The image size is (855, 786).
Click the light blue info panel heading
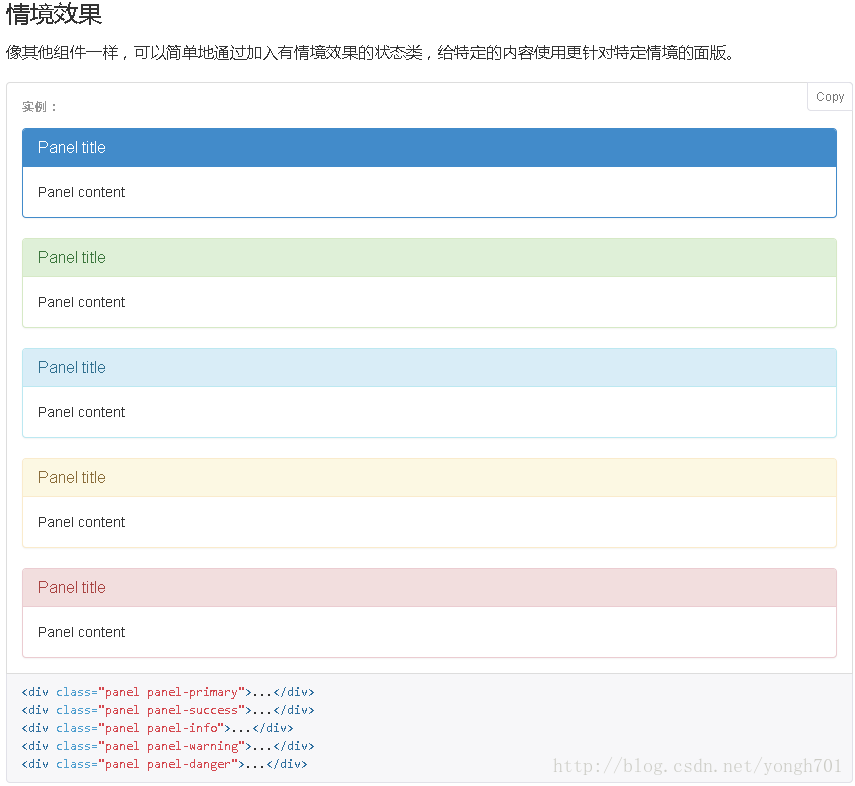[429, 368]
